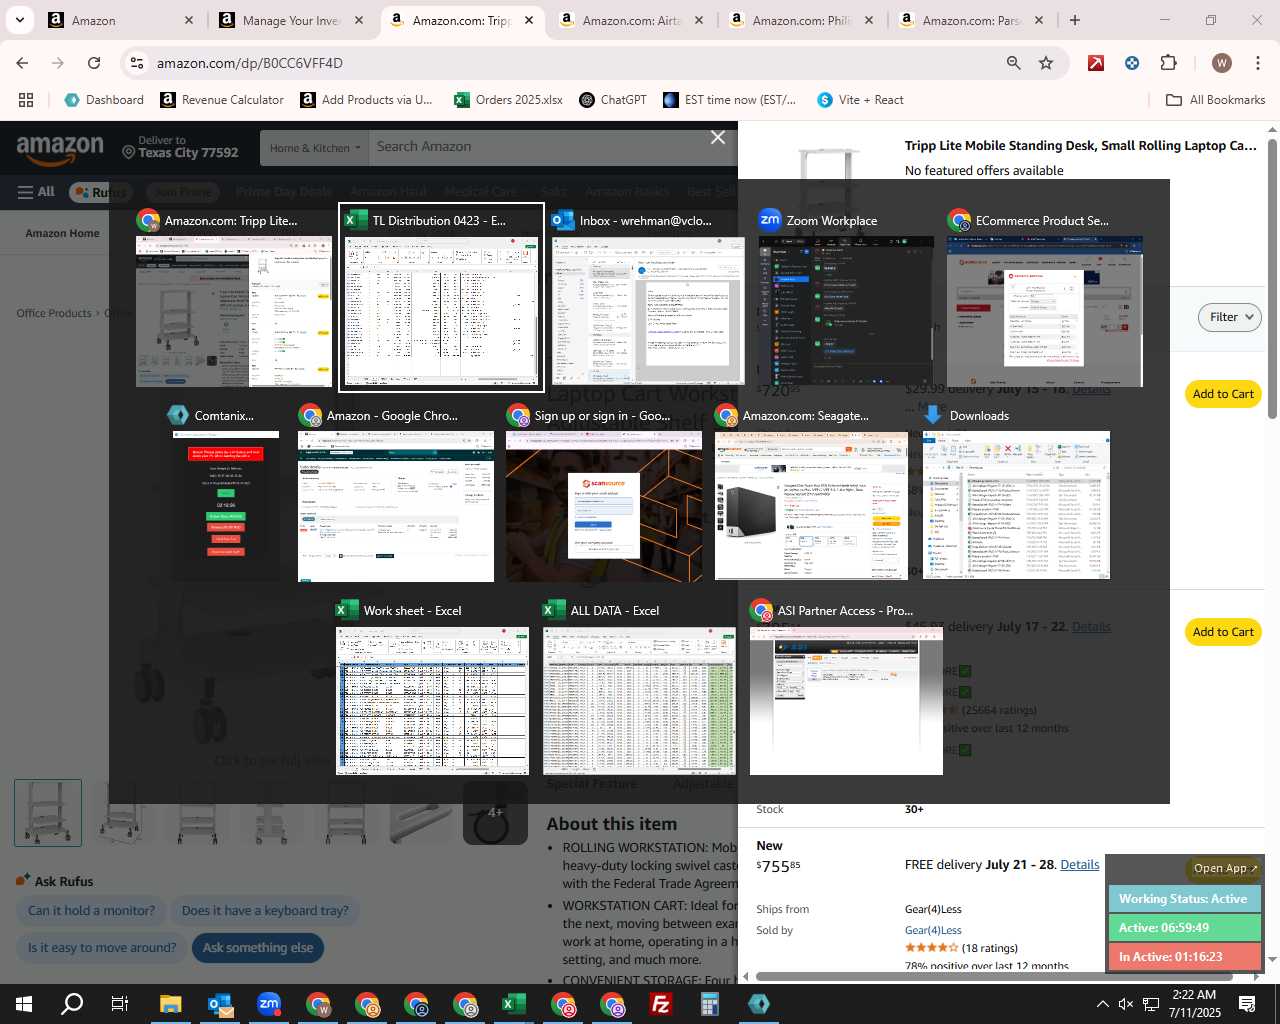
Task: Click the 'Ask something else' Rufus chip
Action: pos(258,948)
